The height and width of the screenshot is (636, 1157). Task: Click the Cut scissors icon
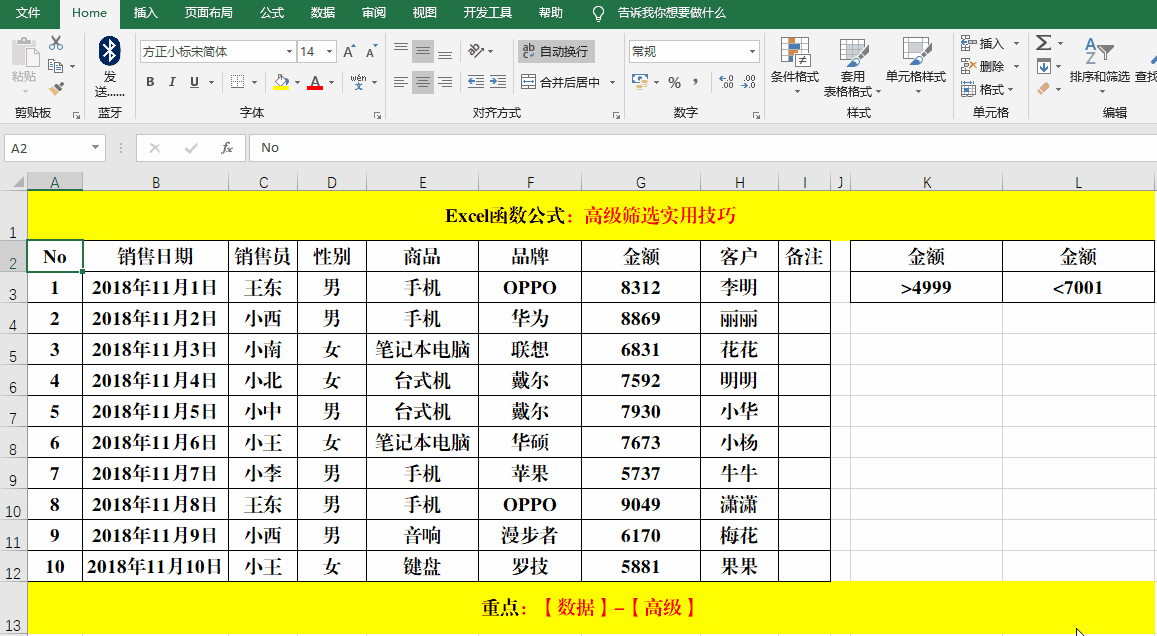(x=56, y=43)
